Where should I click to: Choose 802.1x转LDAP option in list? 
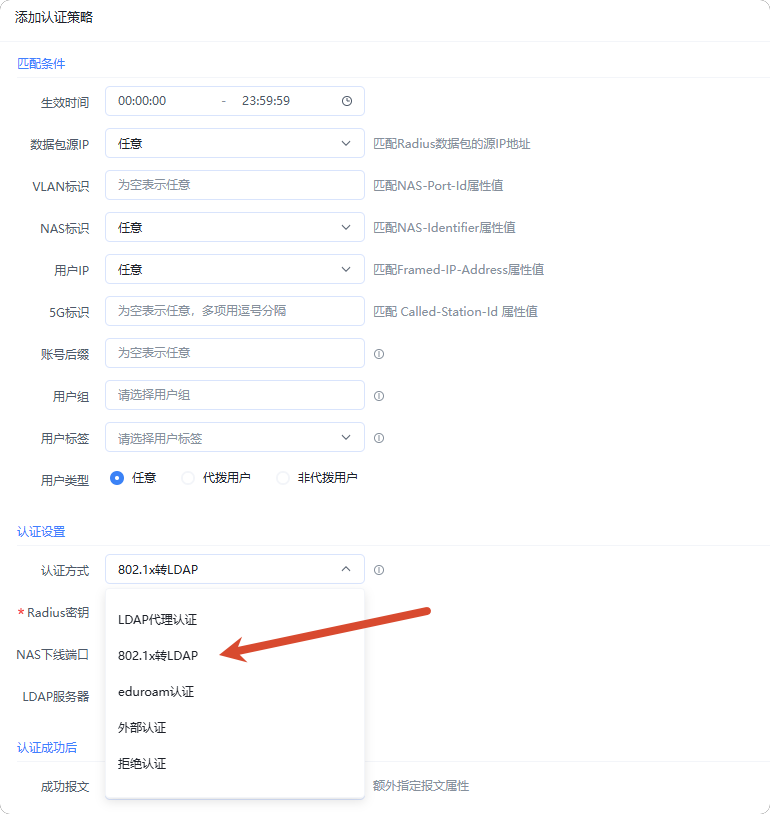pos(235,656)
